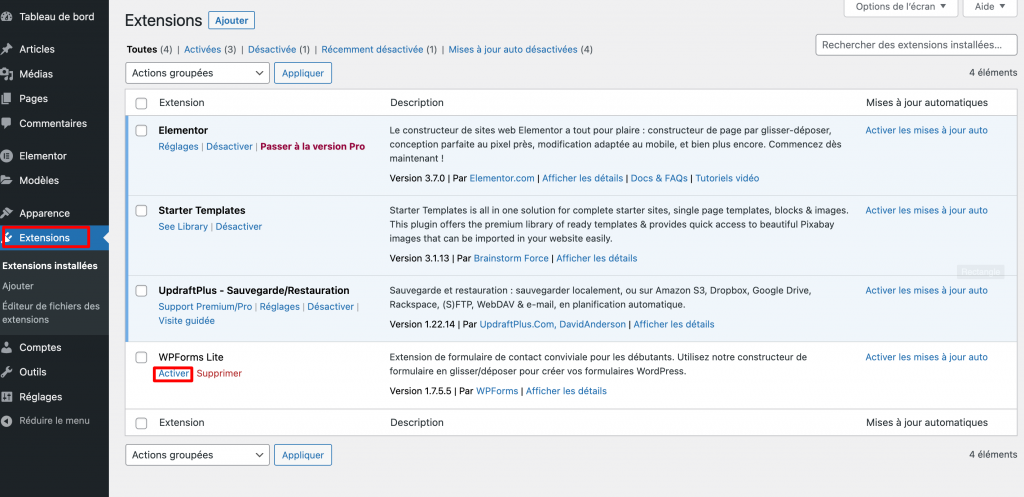Open Extensions in the sidebar menu
The width and height of the screenshot is (1024, 497).
tap(45, 238)
